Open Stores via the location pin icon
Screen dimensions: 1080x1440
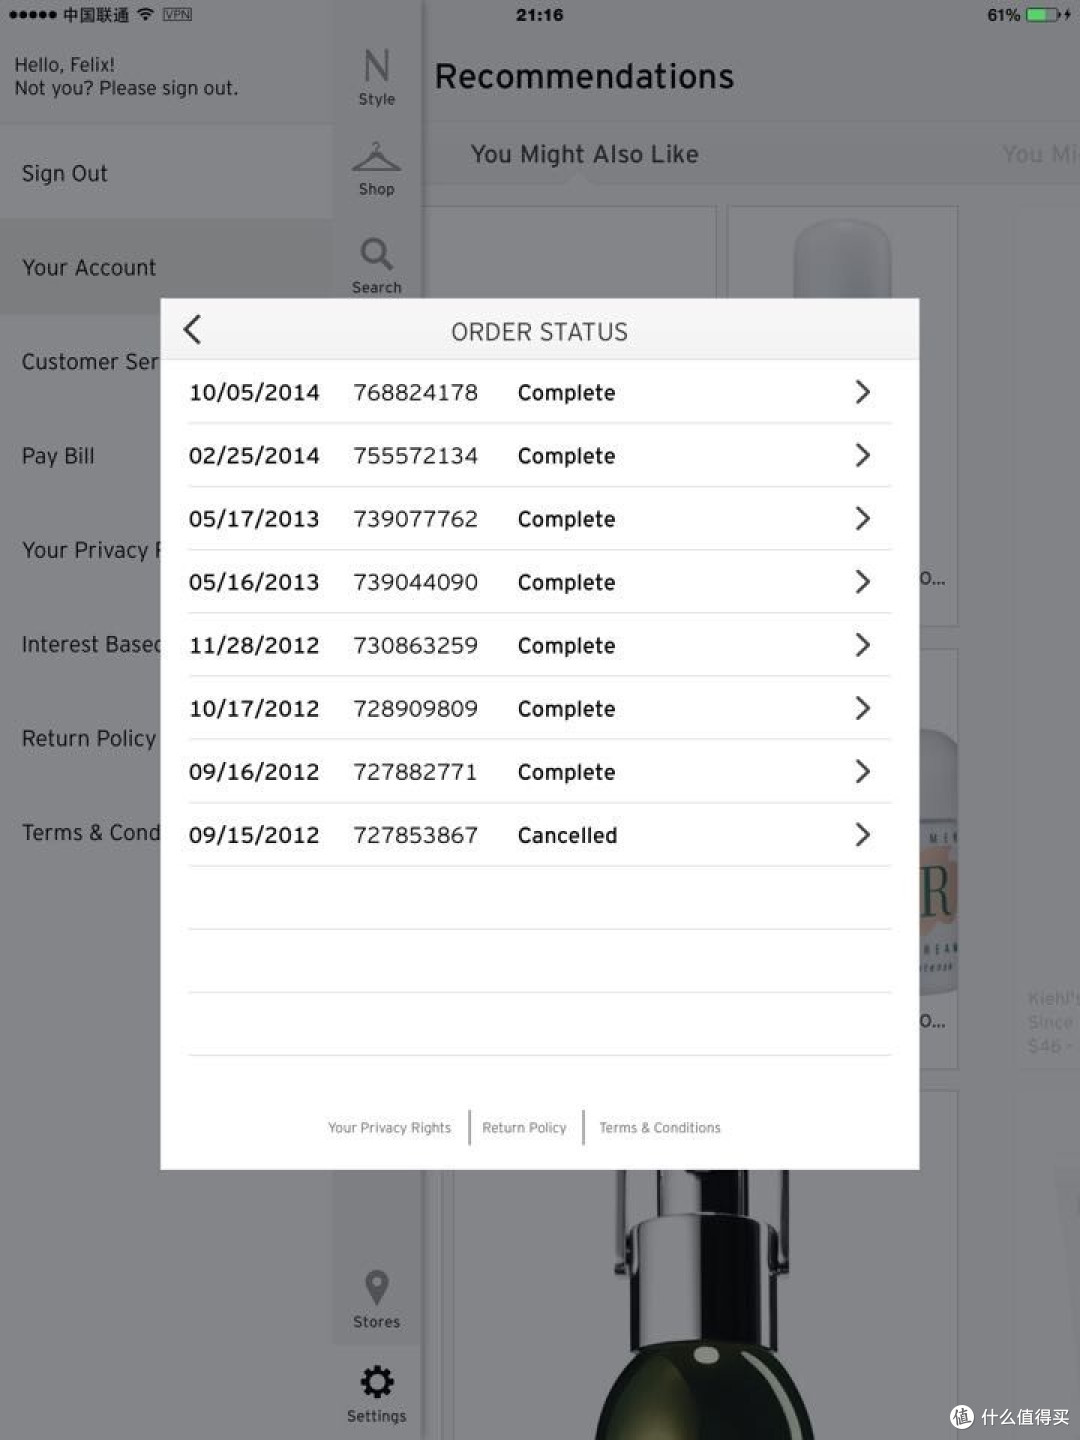(x=376, y=1288)
